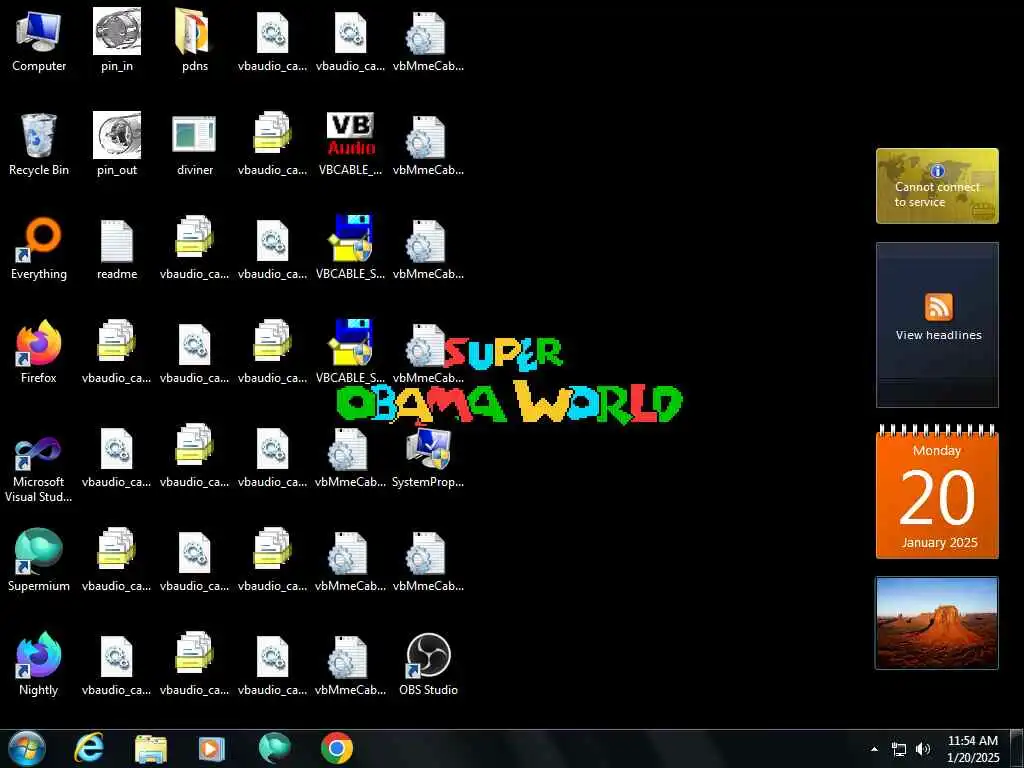Select the Supermium desktop shortcut
The image size is (1024, 768).
point(39,560)
